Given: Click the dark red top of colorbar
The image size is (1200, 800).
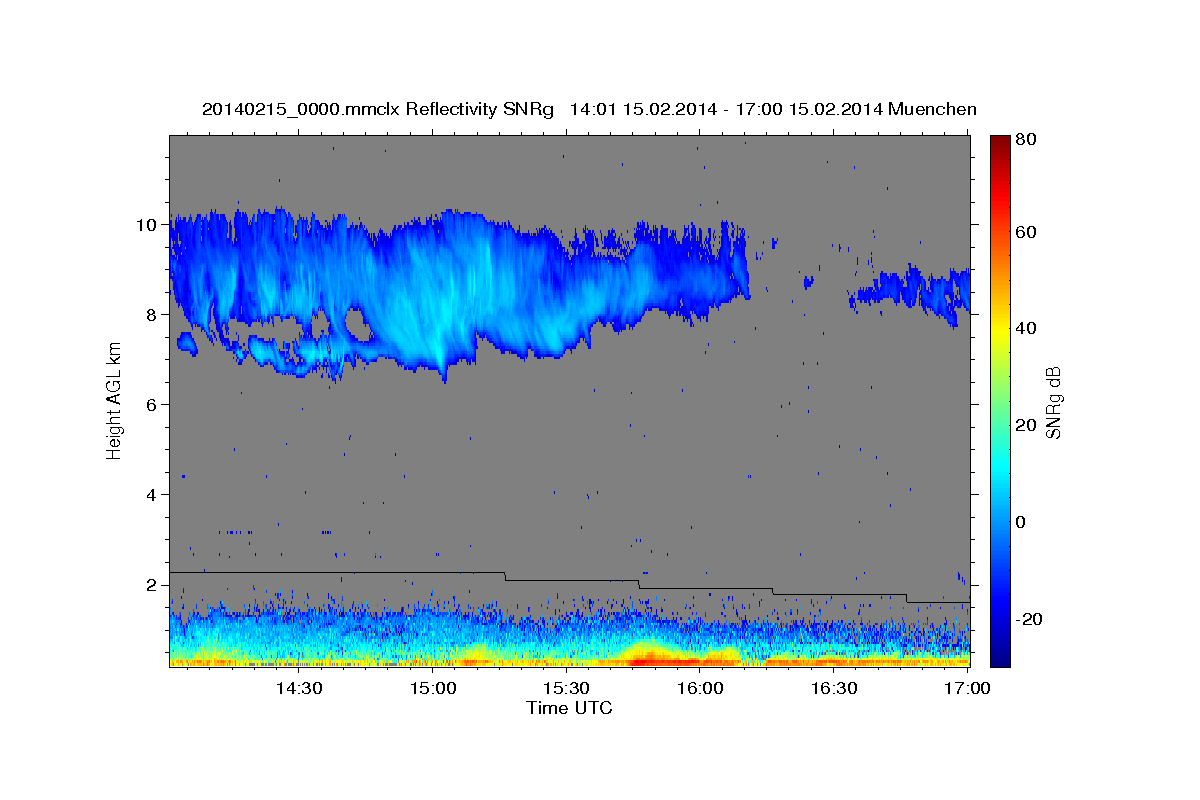Looking at the screenshot, I should pos(1000,145).
